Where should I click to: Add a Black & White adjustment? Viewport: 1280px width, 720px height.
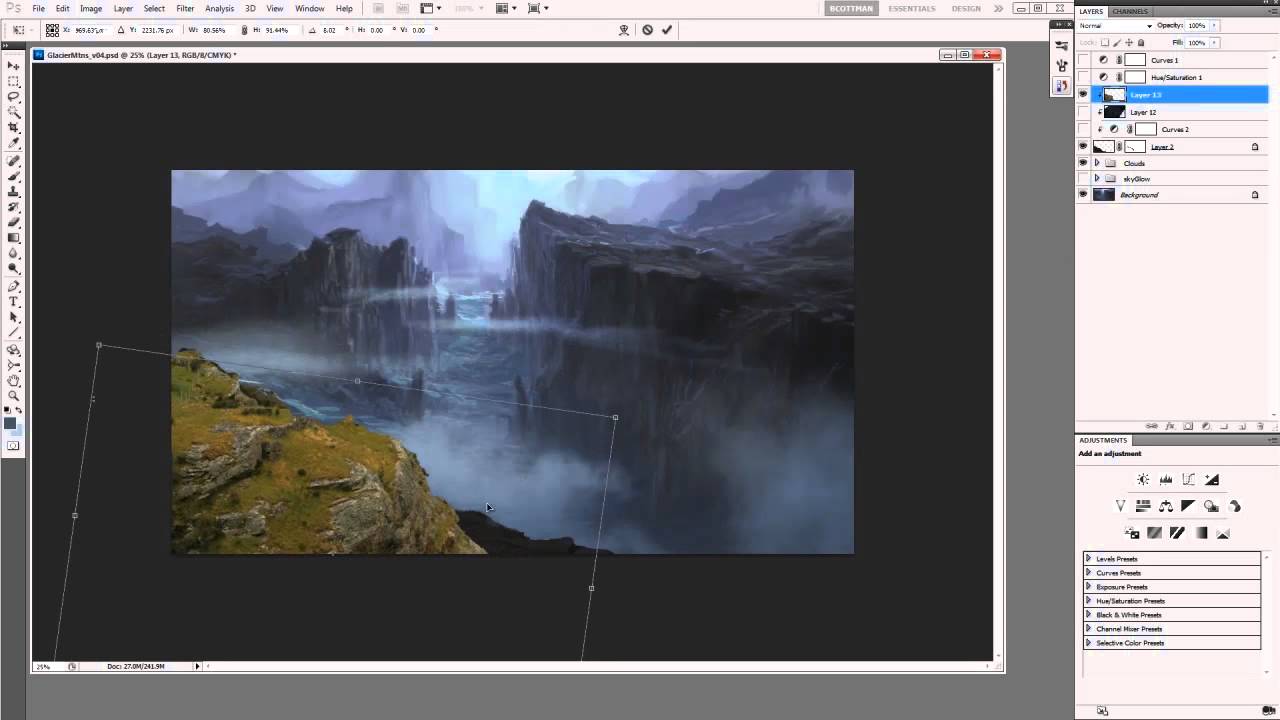pos(1188,506)
